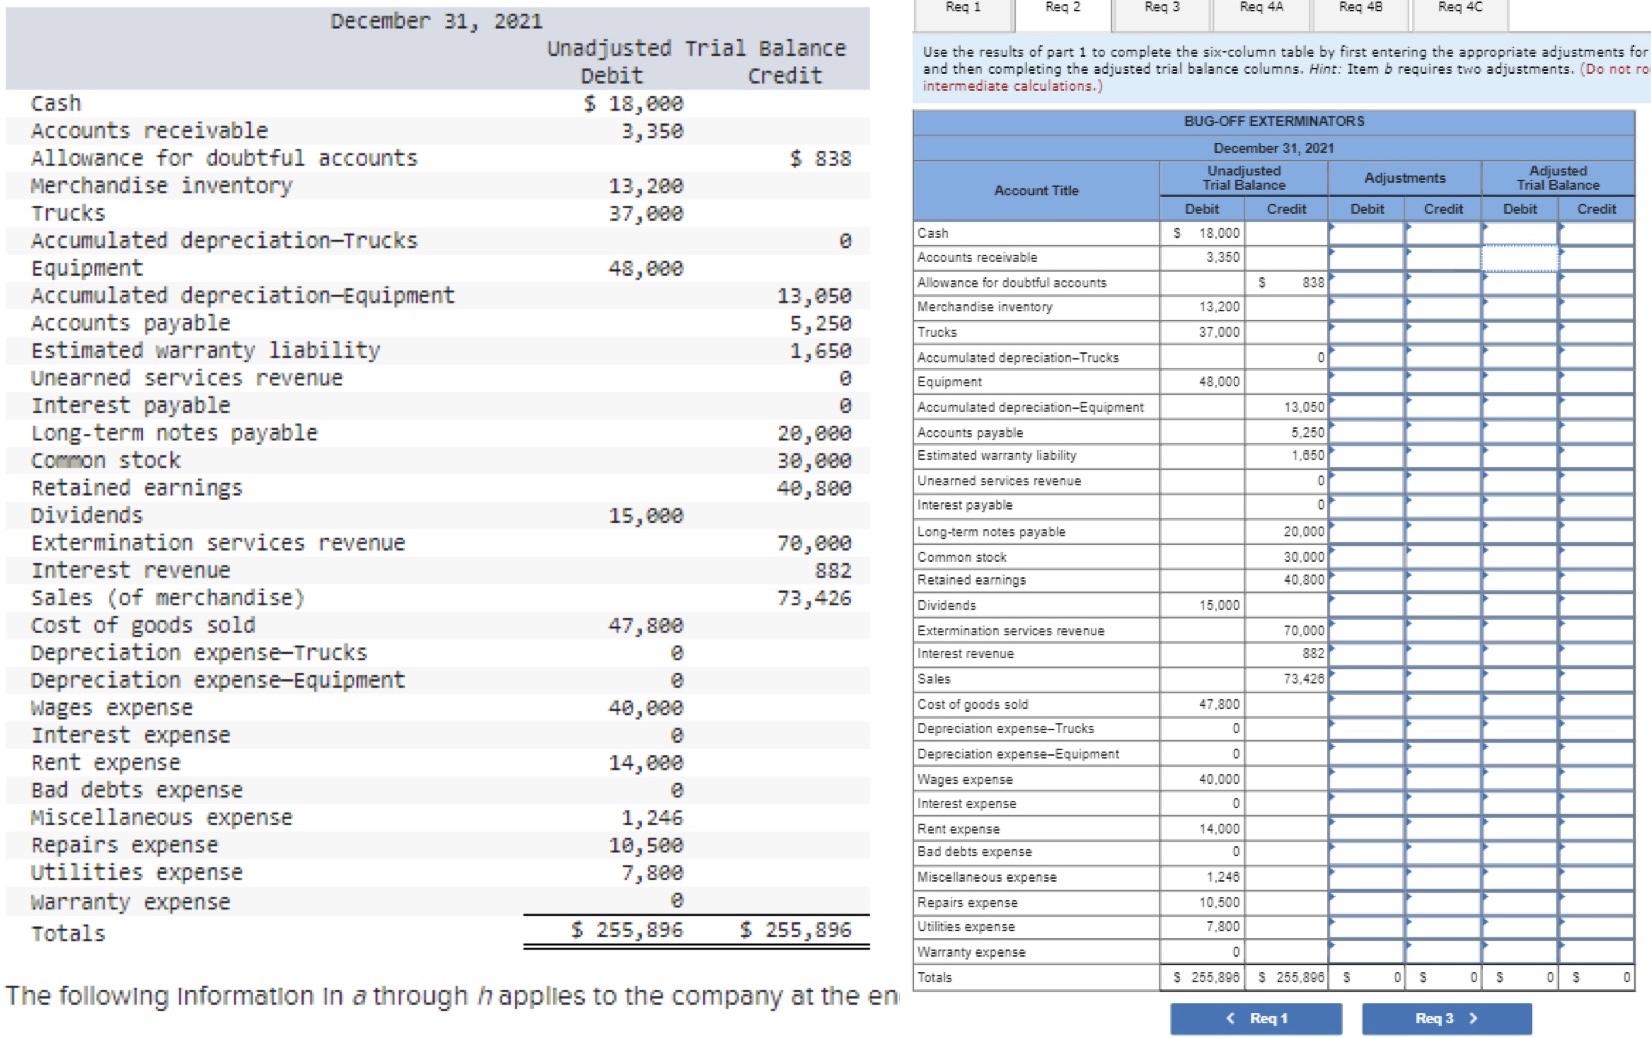Switch to the Req 1 tab

tap(963, 10)
